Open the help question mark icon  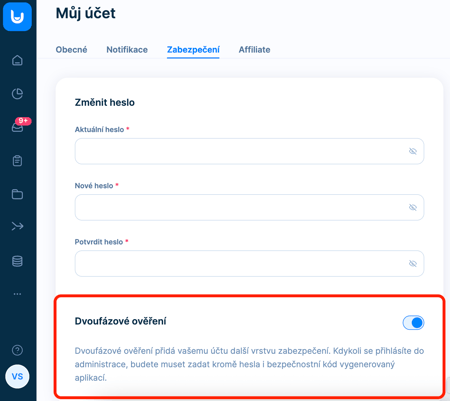click(17, 350)
